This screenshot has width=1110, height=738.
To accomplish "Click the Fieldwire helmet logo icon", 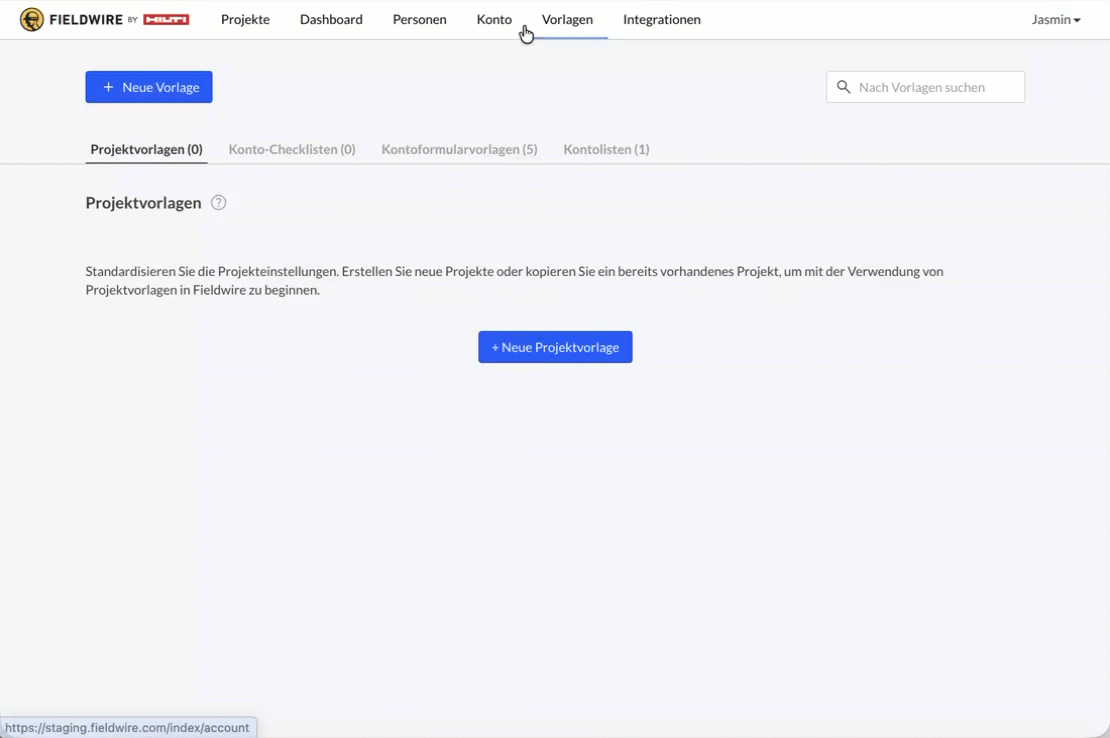I will [x=32, y=20].
